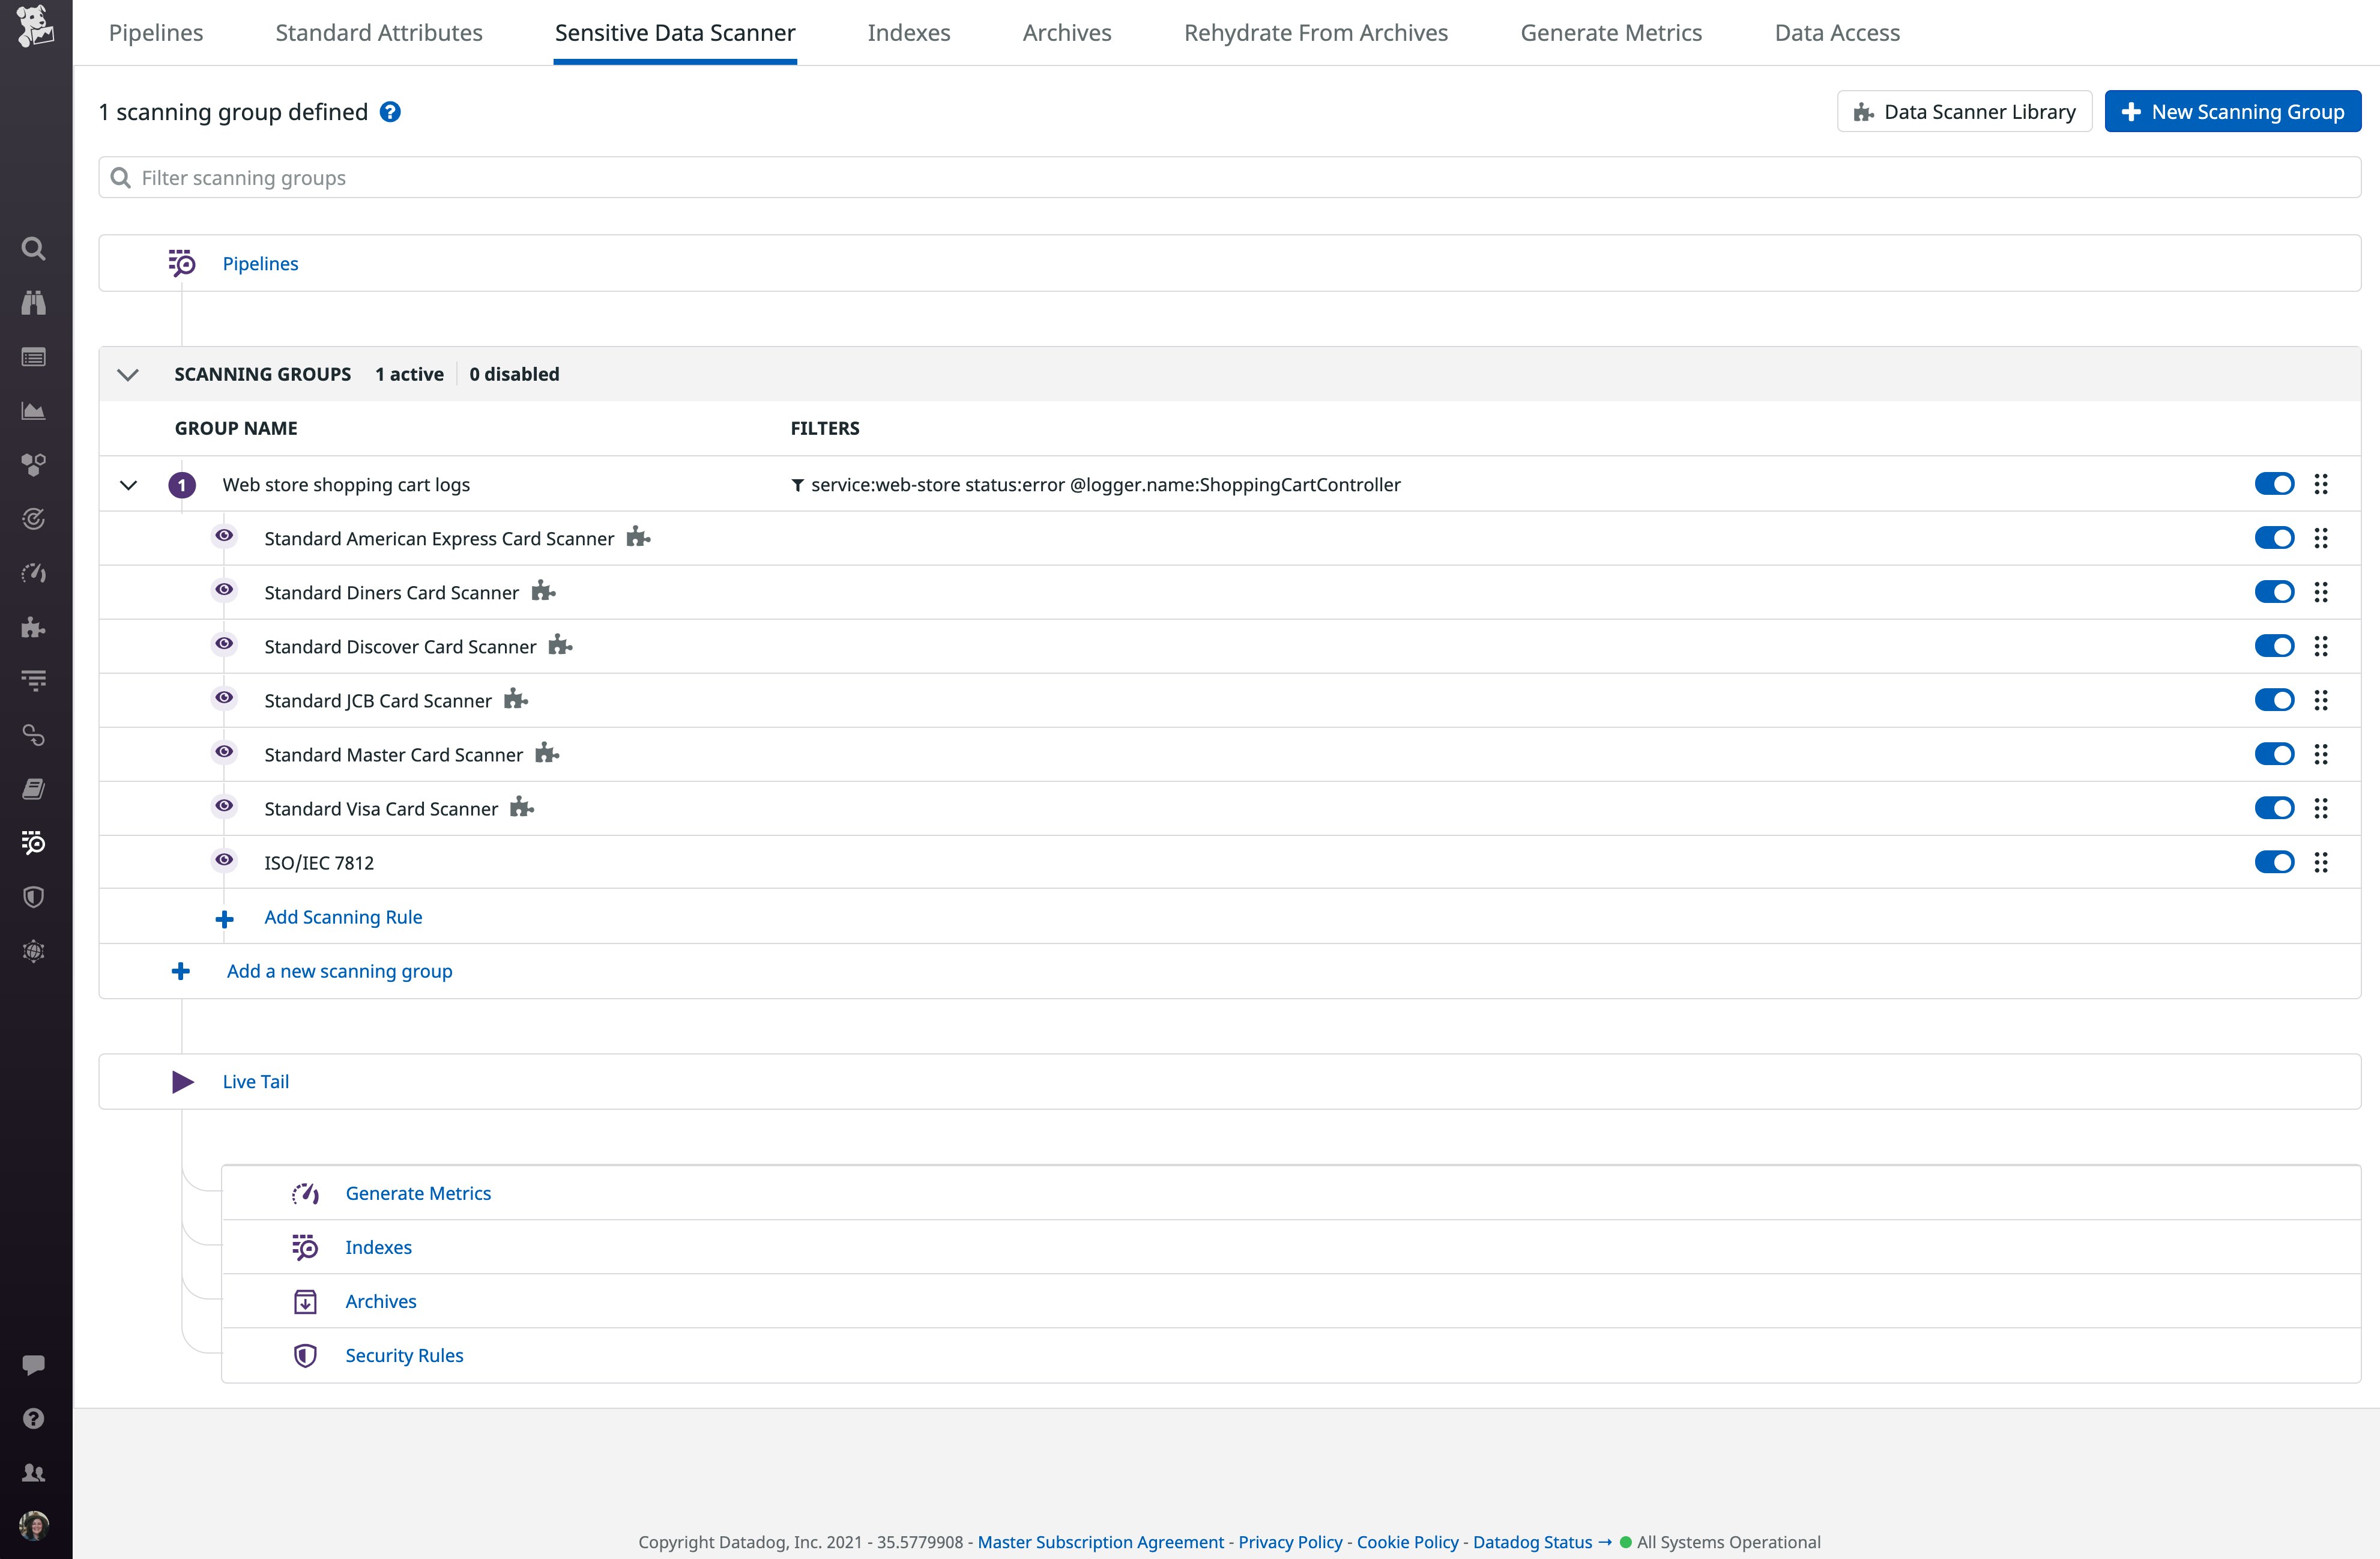Expand the Live Tail play arrow
The image size is (2380, 1559).
[x=182, y=1081]
